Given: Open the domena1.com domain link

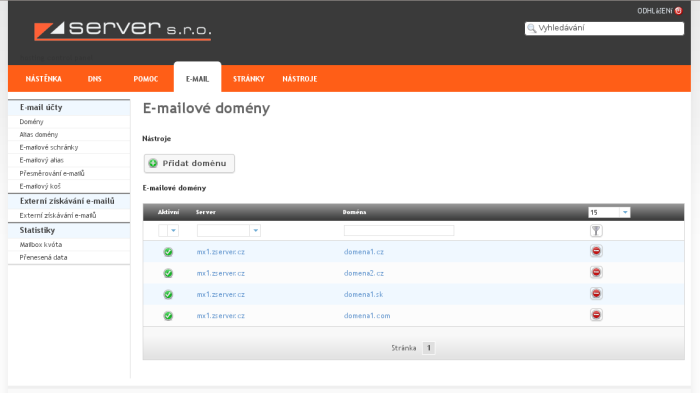Looking at the screenshot, I should (x=367, y=316).
